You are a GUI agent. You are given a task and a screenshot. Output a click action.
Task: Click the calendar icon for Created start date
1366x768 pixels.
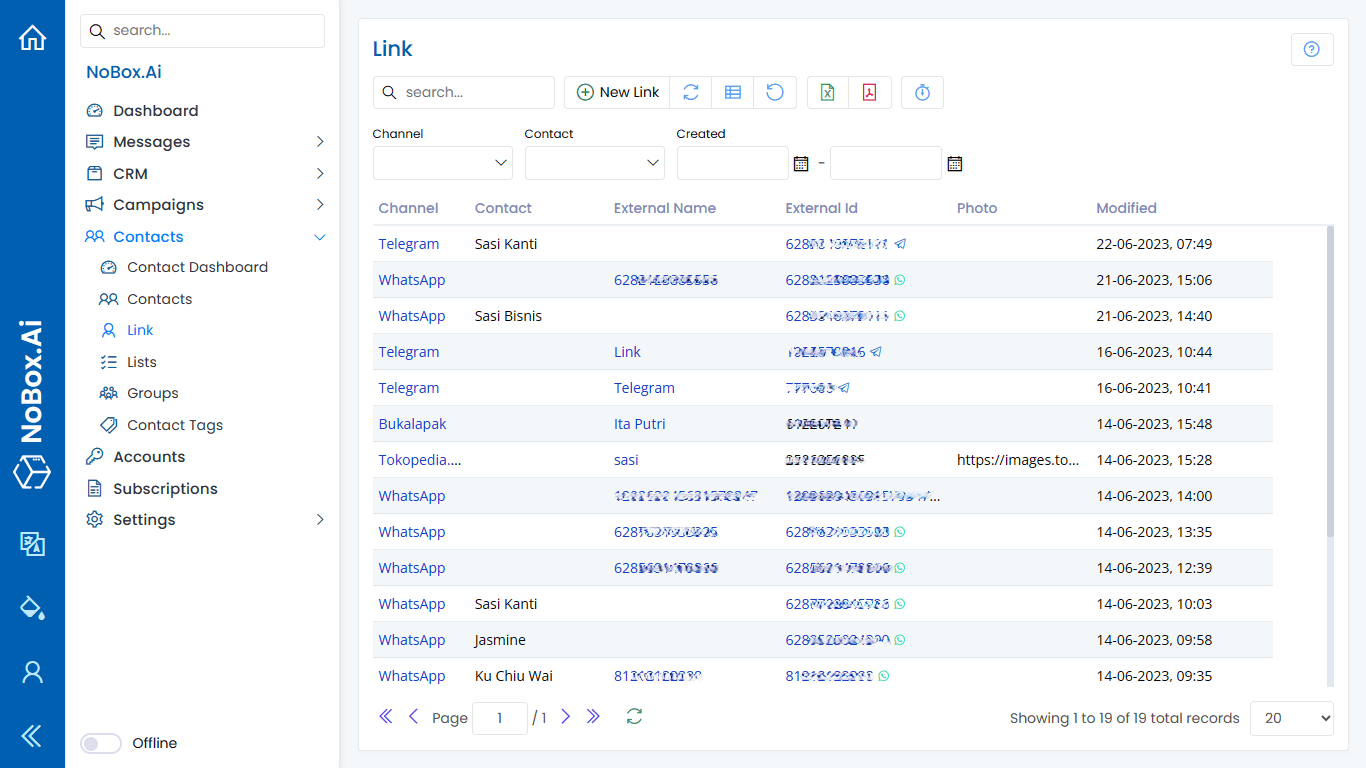[801, 163]
